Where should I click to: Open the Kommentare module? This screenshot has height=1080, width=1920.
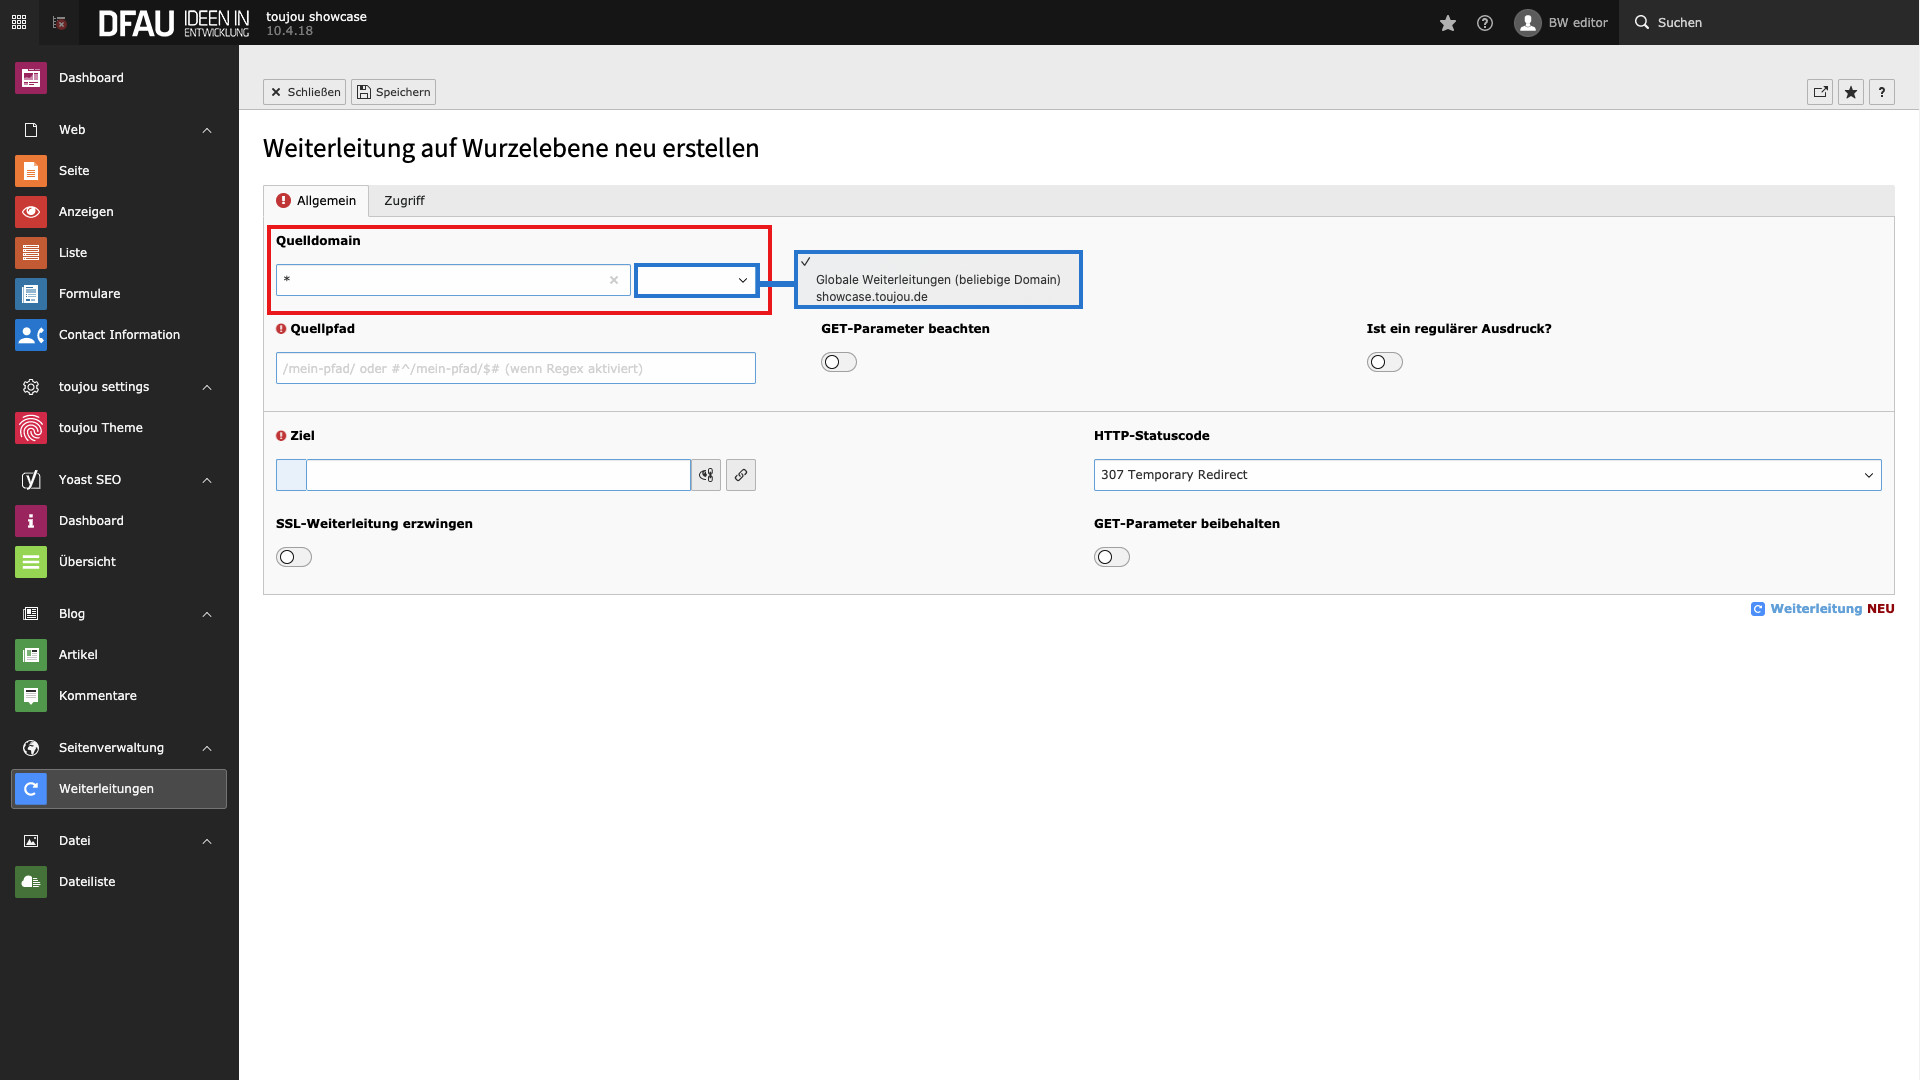pos(97,695)
